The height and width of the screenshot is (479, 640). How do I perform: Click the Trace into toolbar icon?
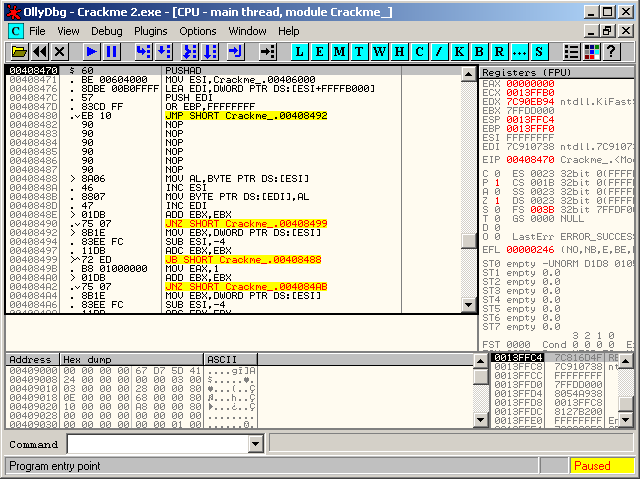[190, 52]
